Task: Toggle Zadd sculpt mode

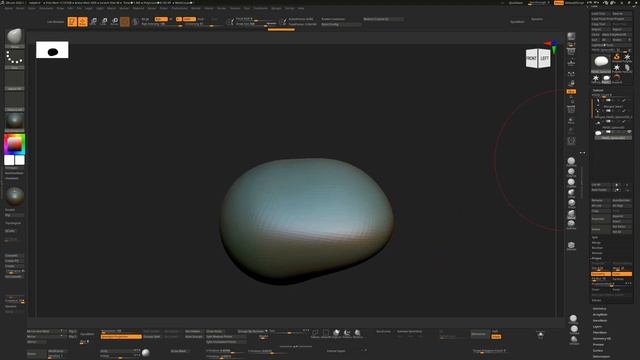Action: pyautogui.click(x=189, y=19)
